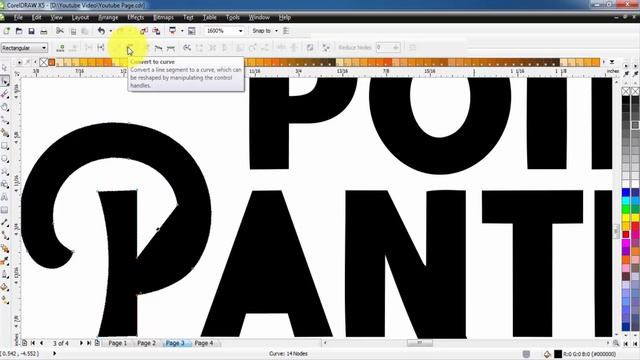Select the Pick tool

click(x=4, y=68)
